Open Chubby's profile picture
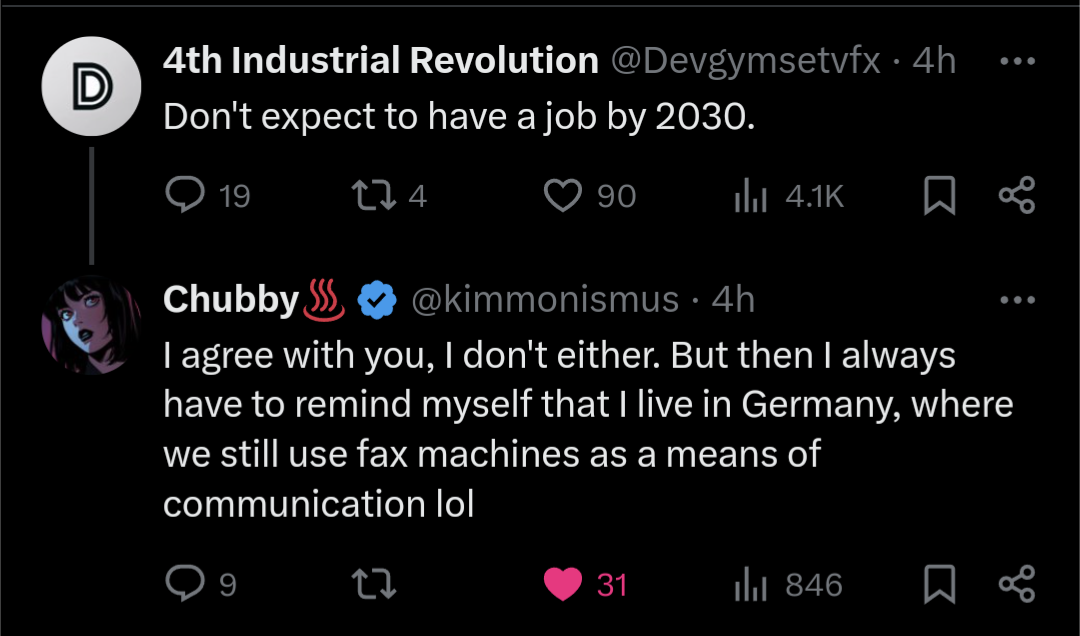The width and height of the screenshot is (1080, 636). point(91,325)
